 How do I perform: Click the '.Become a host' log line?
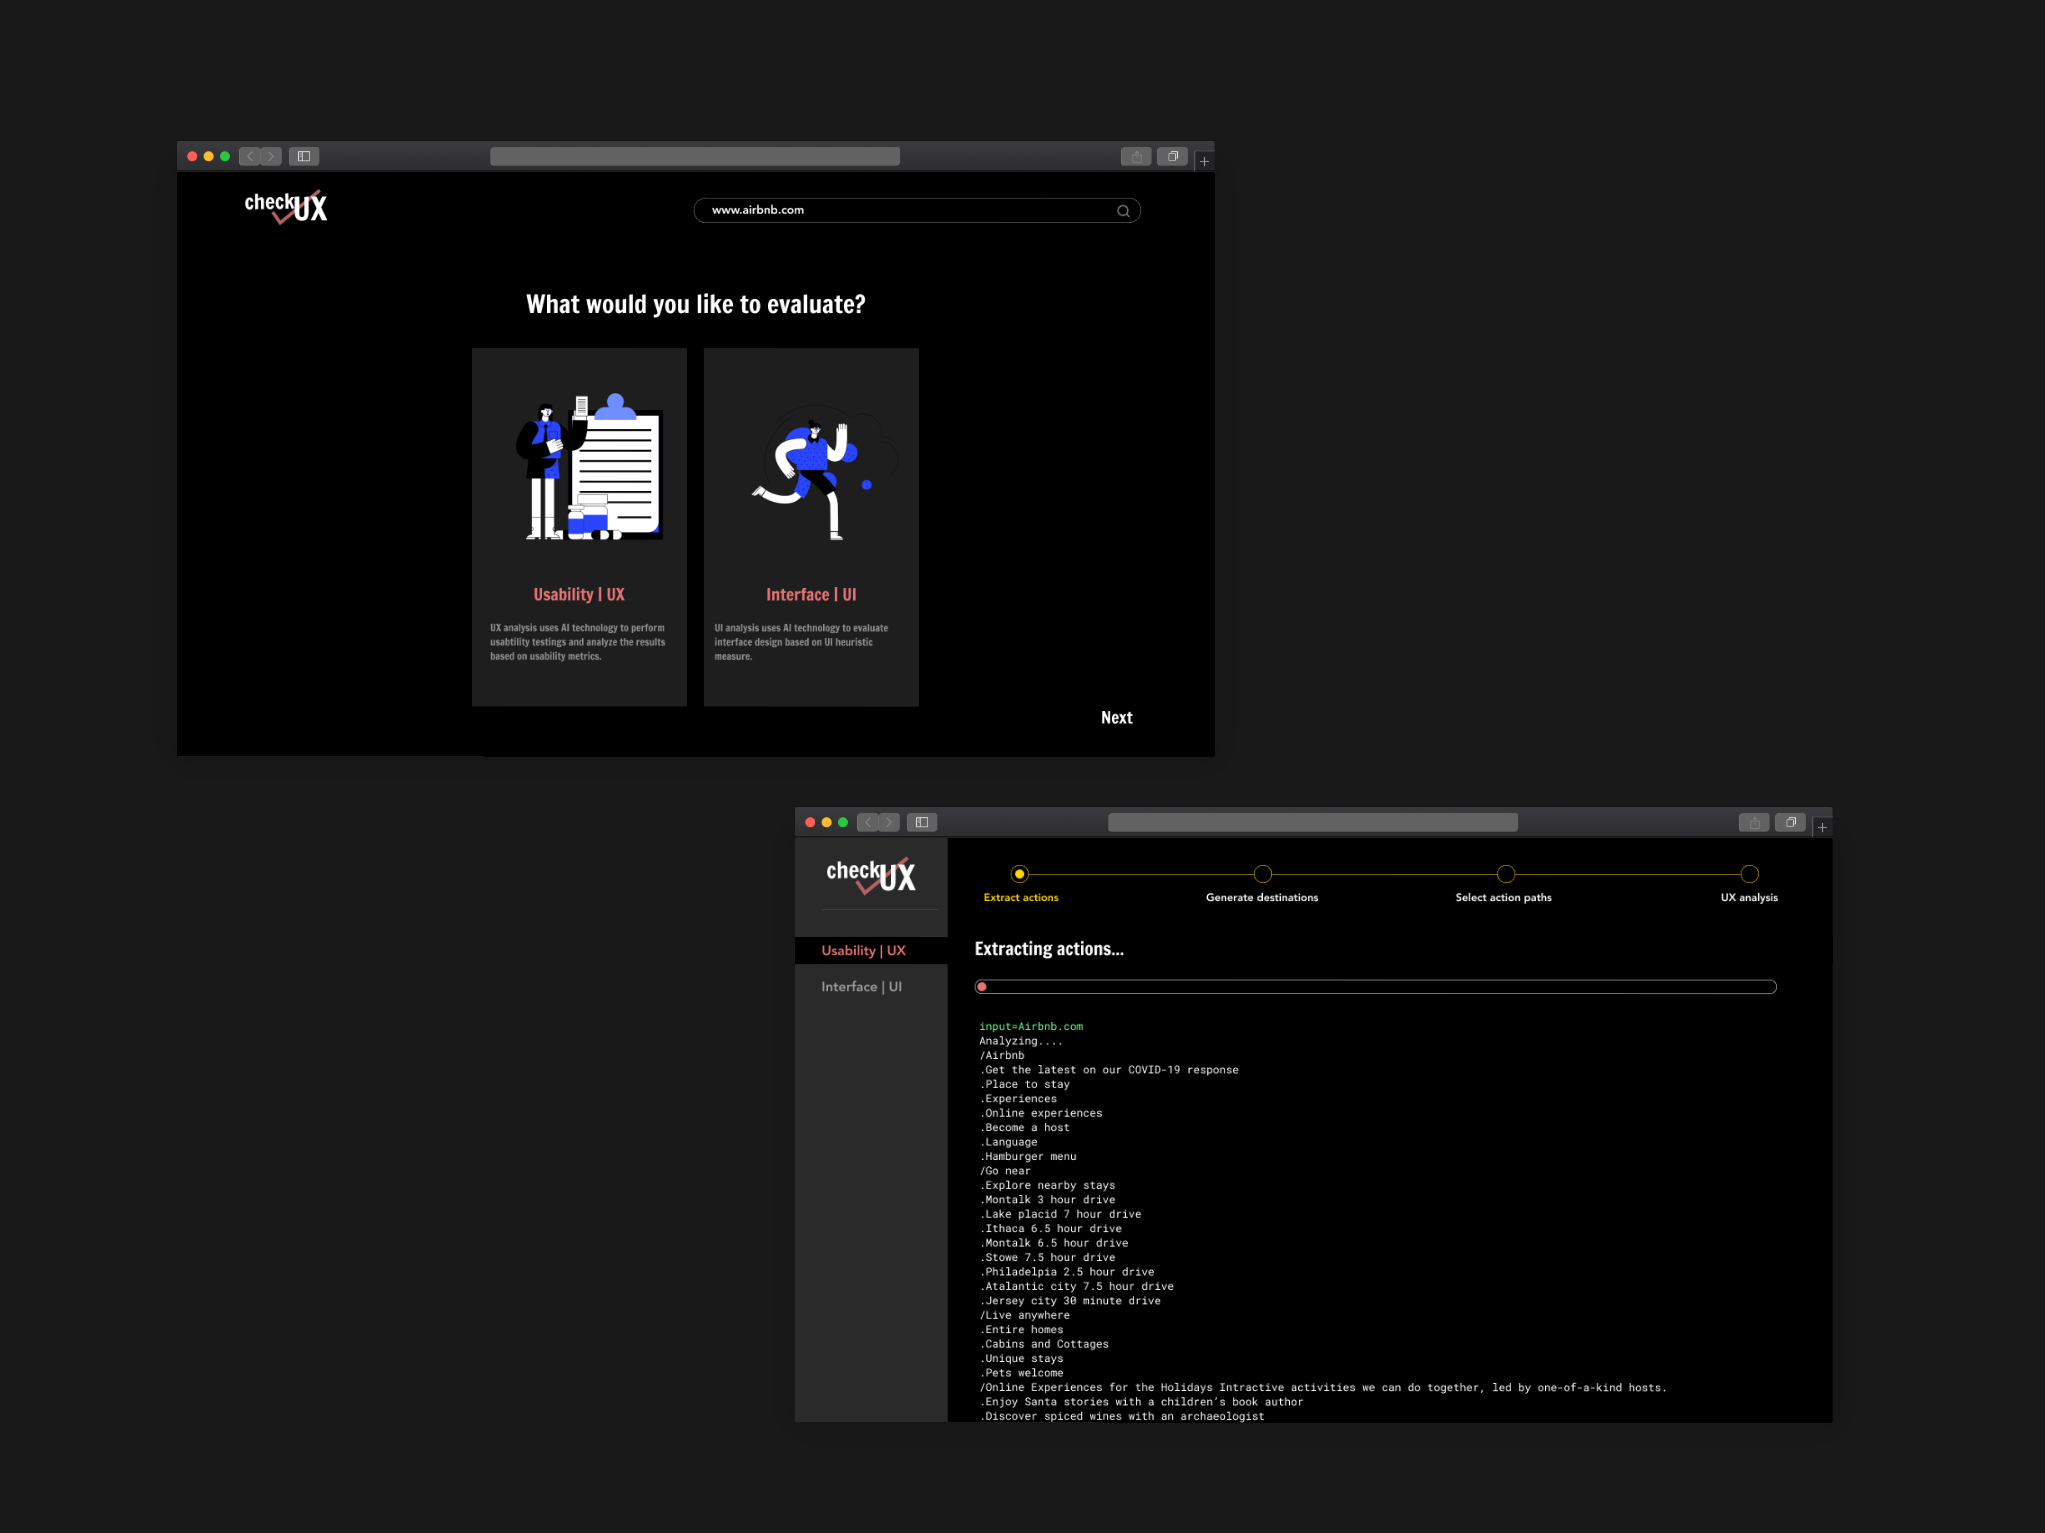pyautogui.click(x=1025, y=1128)
